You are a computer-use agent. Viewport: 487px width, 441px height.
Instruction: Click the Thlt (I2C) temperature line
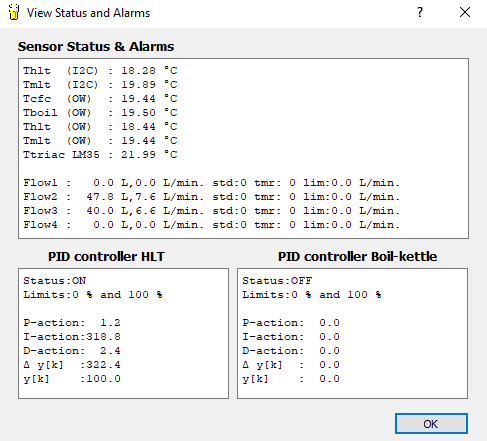tap(100, 71)
